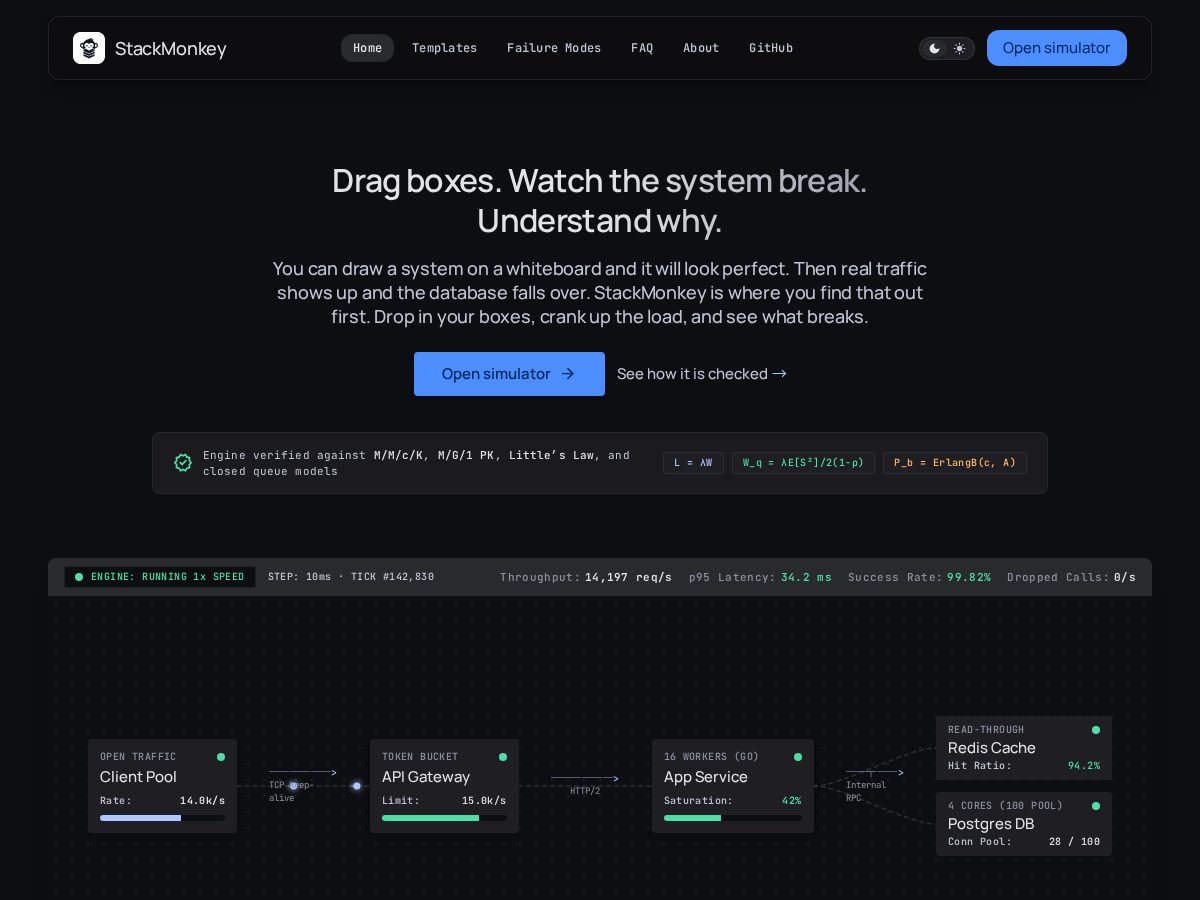Viewport: 1200px width, 900px height.
Task: Click the Rate 14.0k/s value
Action: click(x=202, y=801)
